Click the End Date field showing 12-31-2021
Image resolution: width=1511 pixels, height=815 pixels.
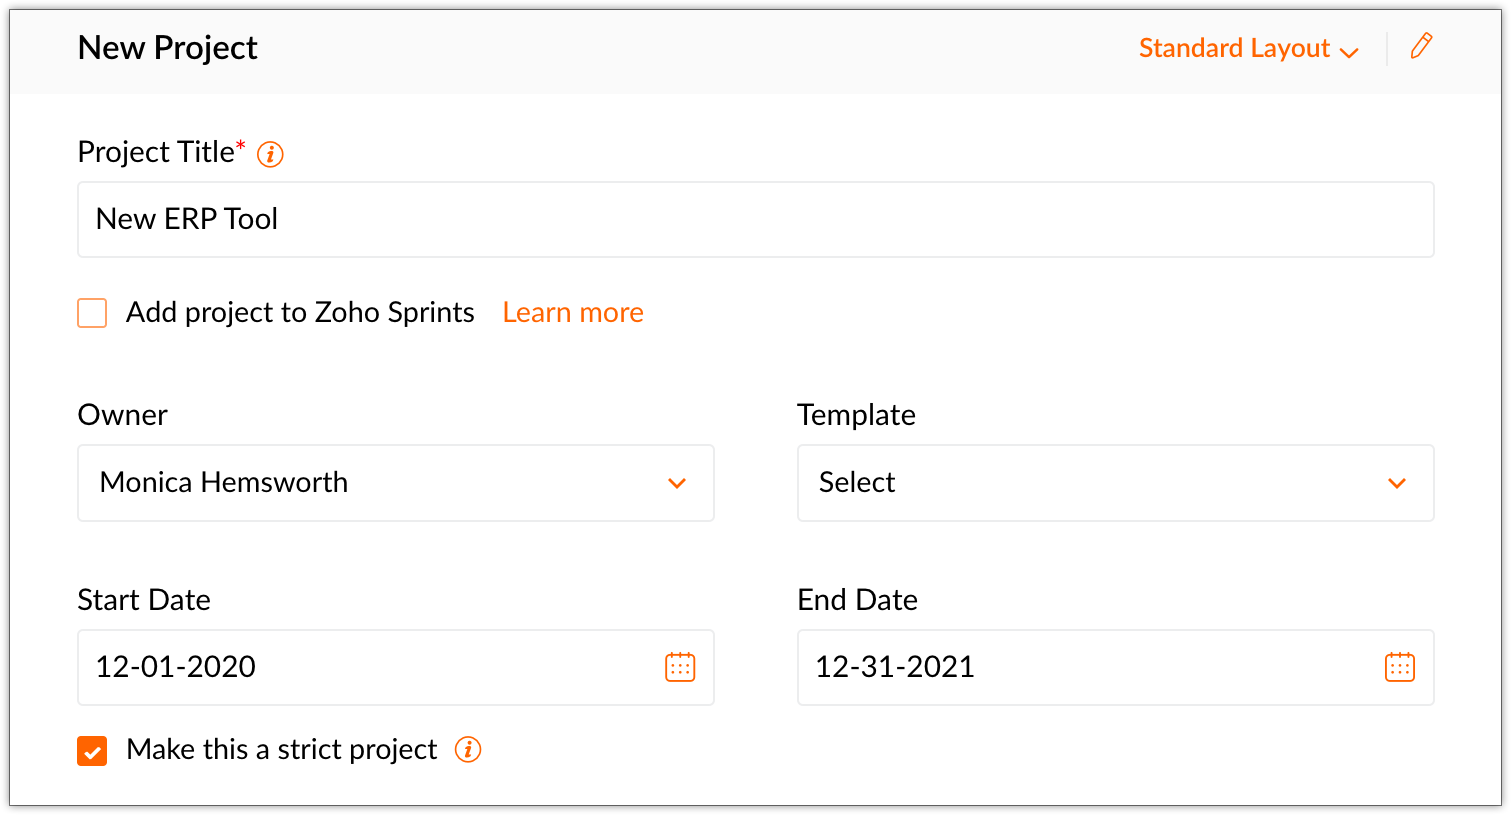tap(1116, 667)
